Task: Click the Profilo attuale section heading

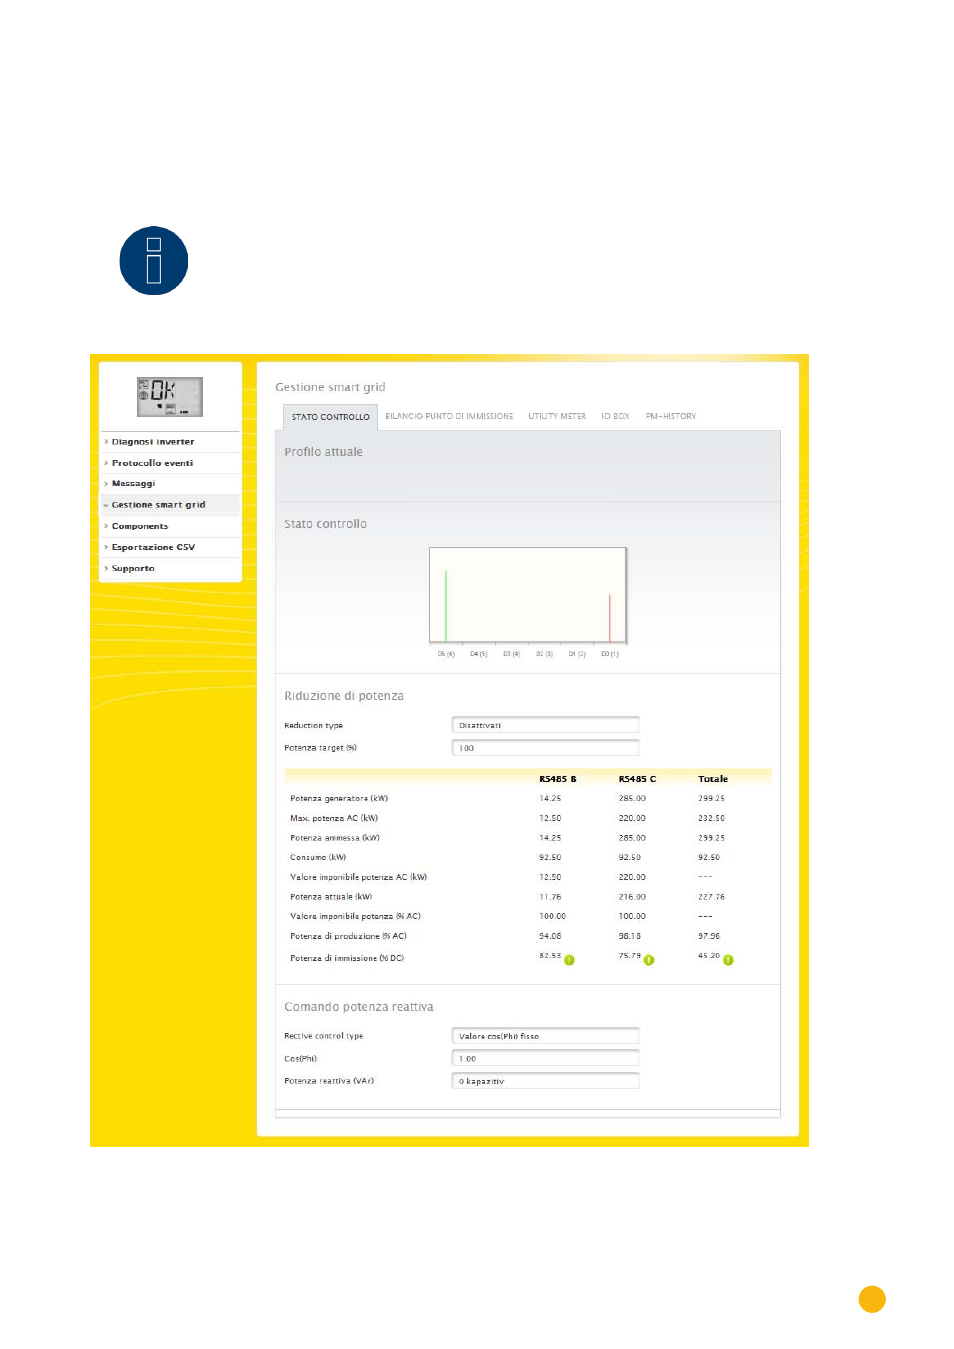Action: [x=323, y=452]
